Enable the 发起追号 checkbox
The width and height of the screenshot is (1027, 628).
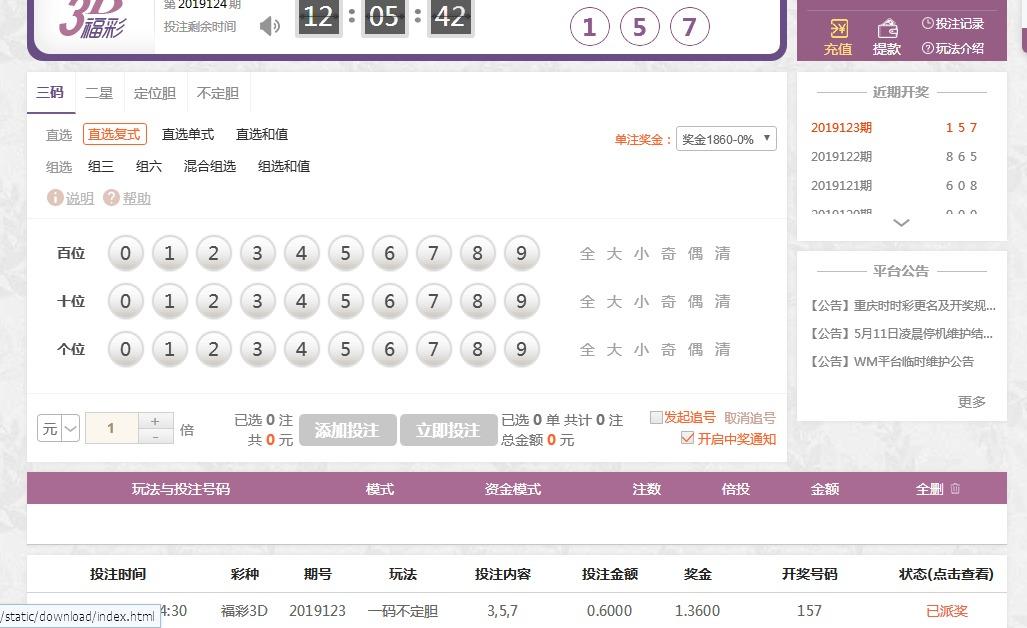point(656,418)
